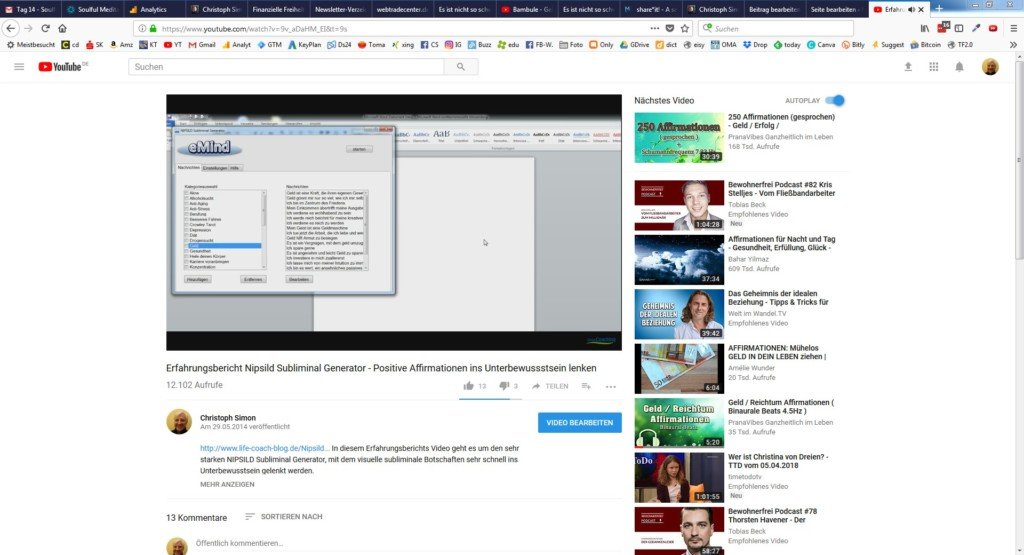This screenshot has width=1024, height=555.
Task: Bookmark this page with the star
Action: 684,28
